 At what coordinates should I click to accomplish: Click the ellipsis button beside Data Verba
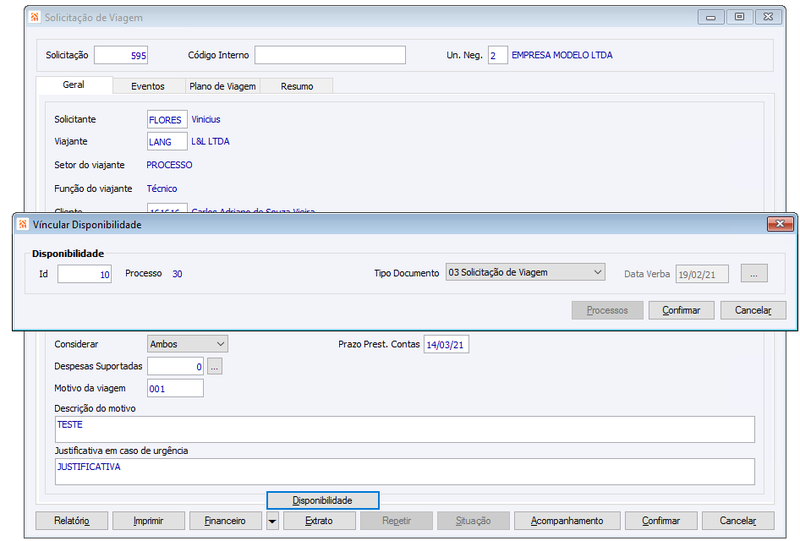[x=754, y=274]
